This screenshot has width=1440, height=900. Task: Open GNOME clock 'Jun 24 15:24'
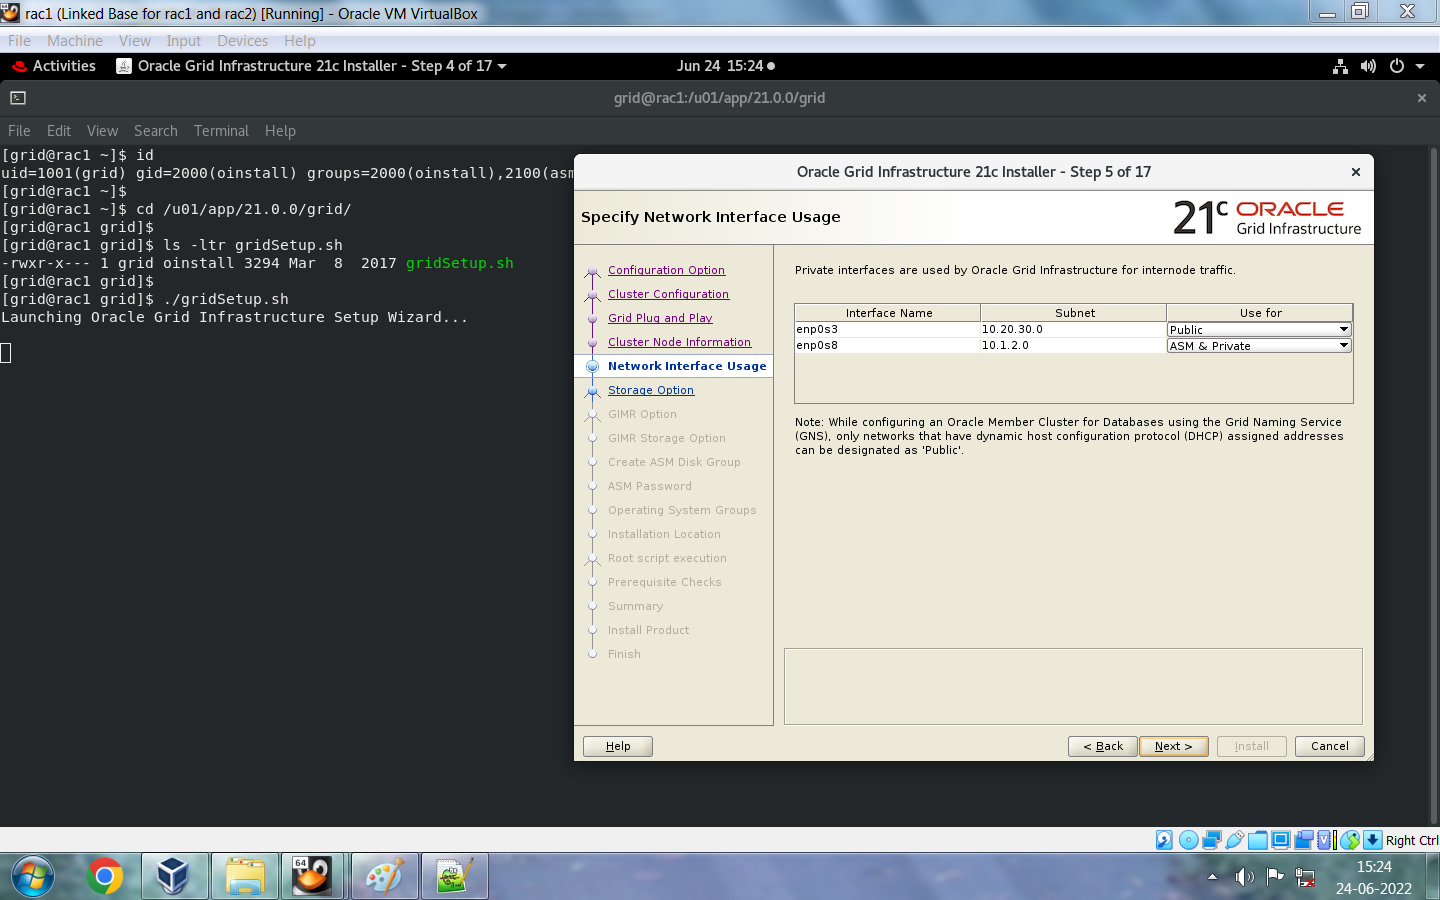tap(726, 66)
